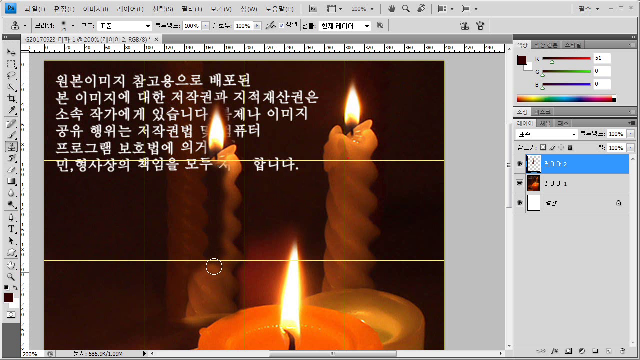Select the Move tool at toolbox top
Viewport: 640px width, 360px height.
11,52
